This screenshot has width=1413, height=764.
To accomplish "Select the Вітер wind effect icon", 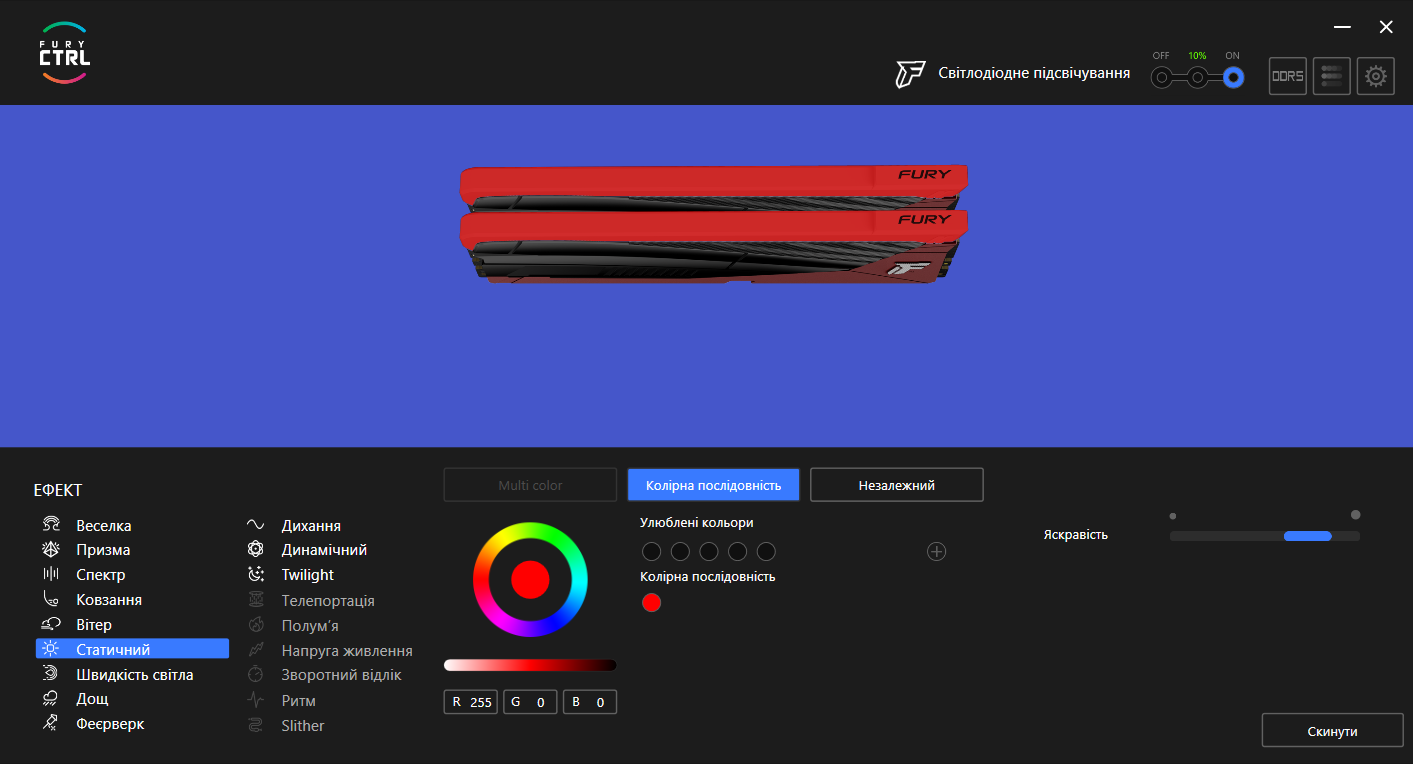I will (x=50, y=624).
